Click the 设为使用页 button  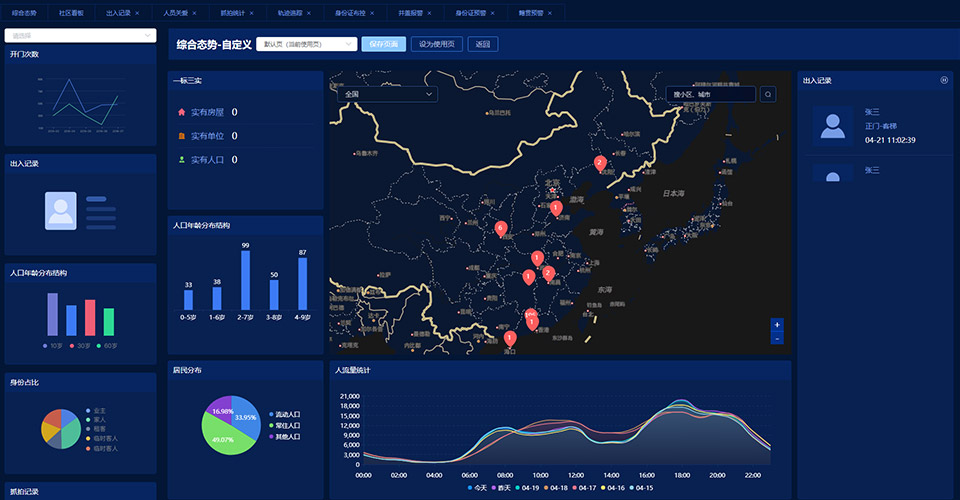pyautogui.click(x=436, y=44)
